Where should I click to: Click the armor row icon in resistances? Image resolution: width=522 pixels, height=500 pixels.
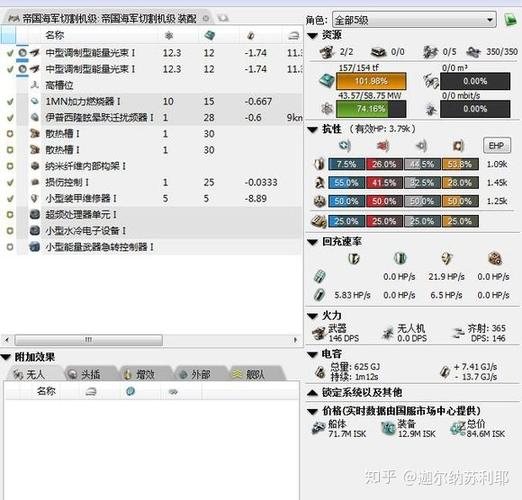(x=320, y=182)
